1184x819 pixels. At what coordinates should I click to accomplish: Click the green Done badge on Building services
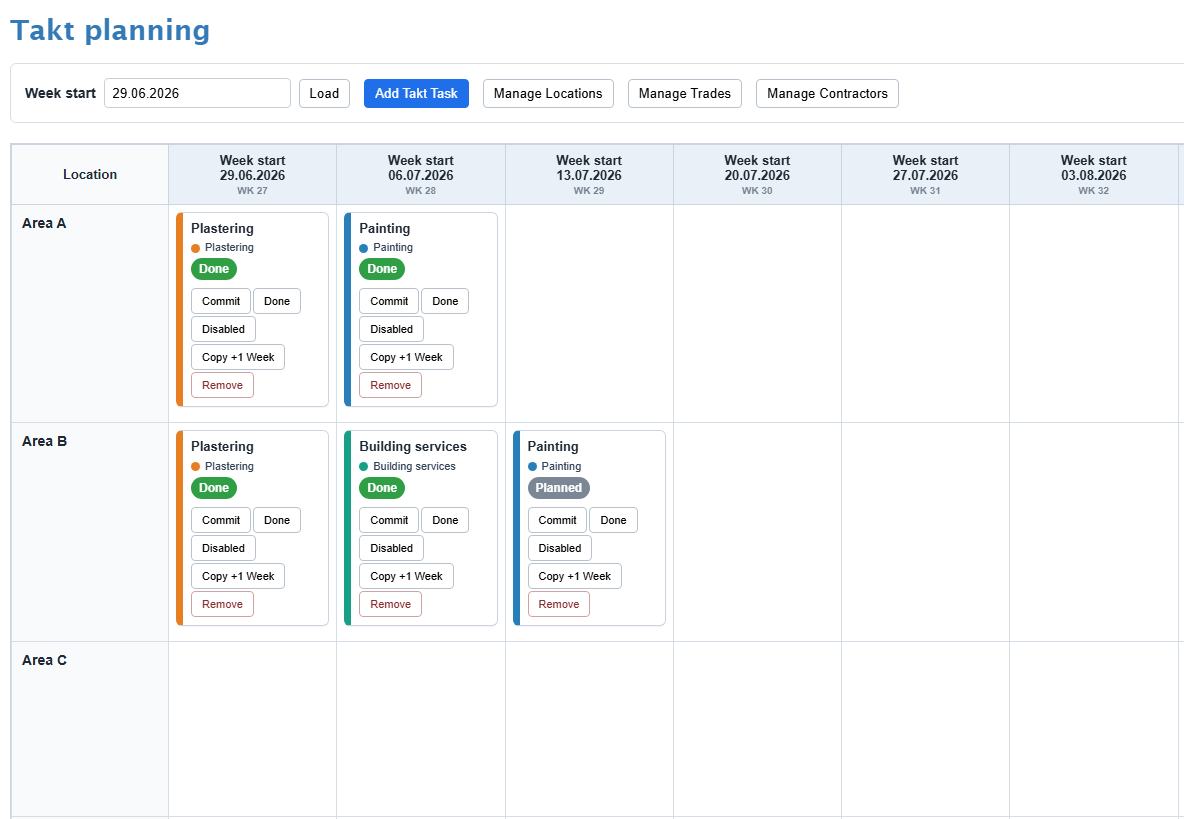pos(382,488)
